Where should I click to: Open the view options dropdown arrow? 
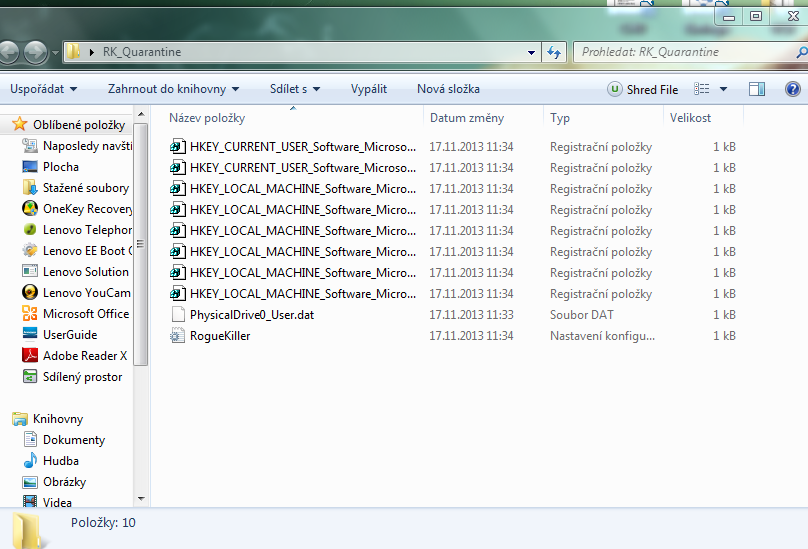pos(723,89)
